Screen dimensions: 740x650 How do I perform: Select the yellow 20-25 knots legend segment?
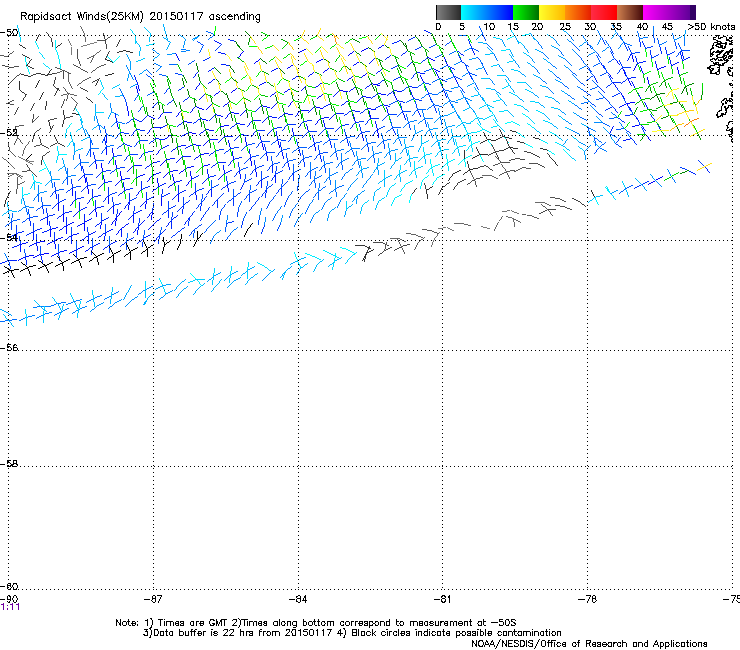[552, 12]
